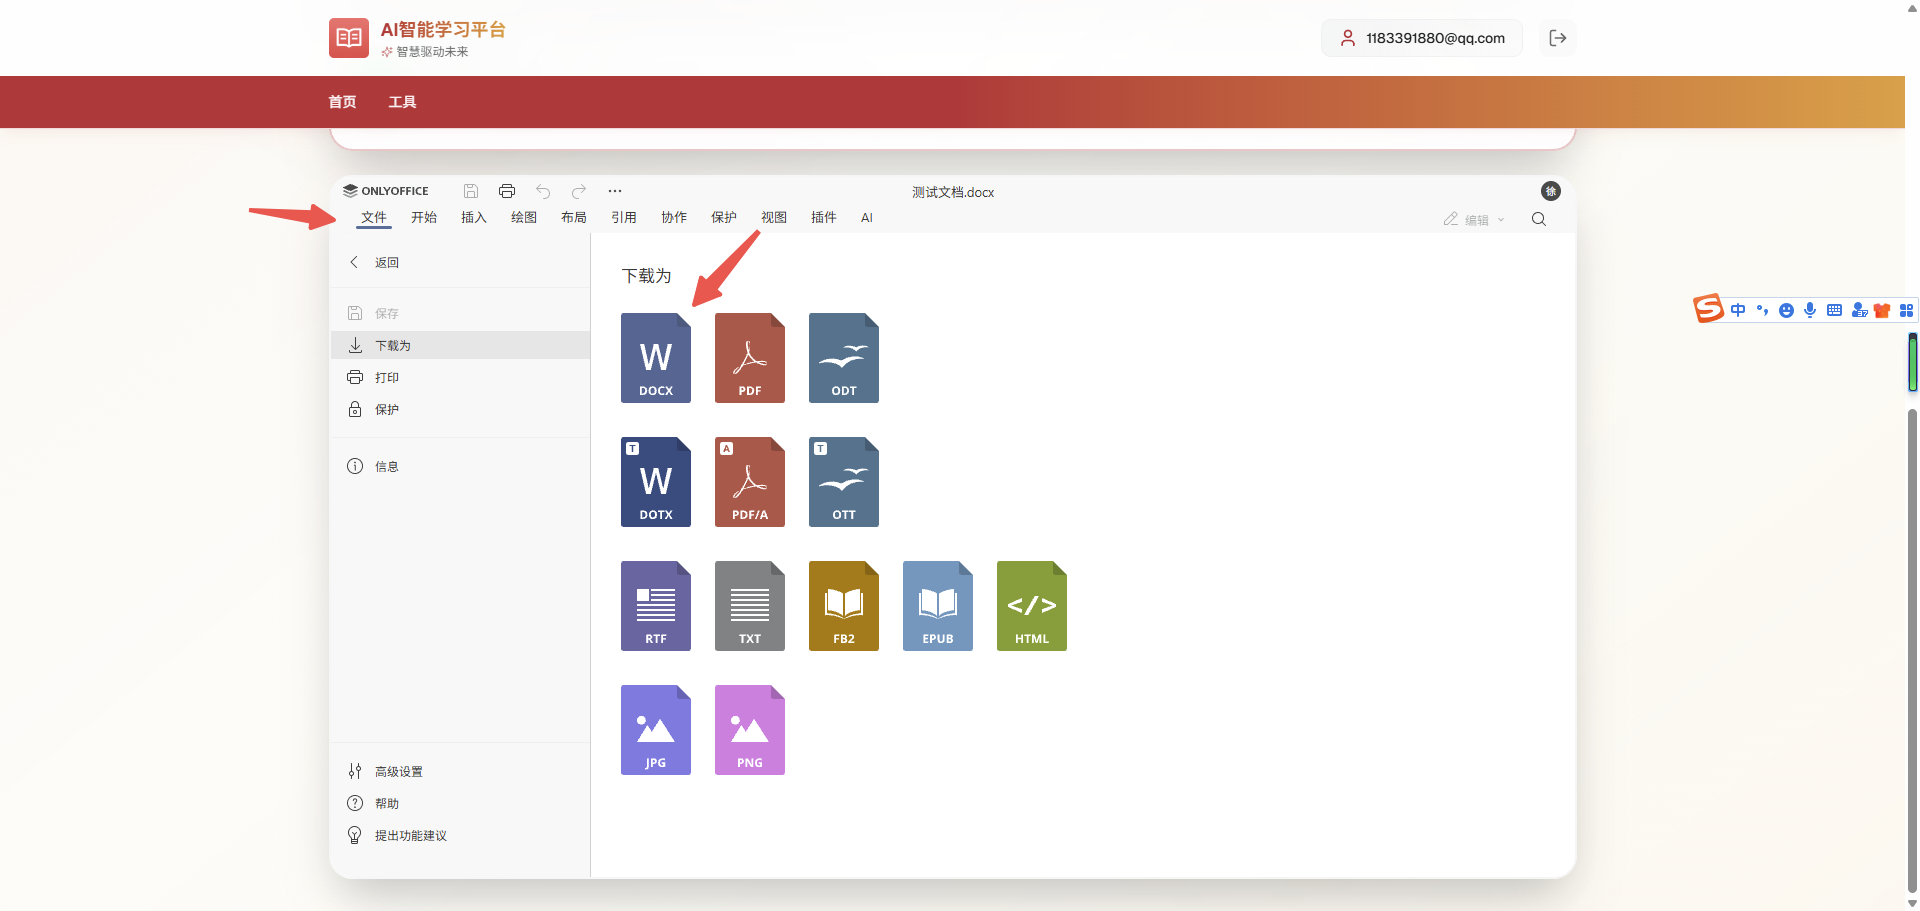Open Sogou soft keyboard
Screen dimensions: 1920x911
click(x=1834, y=310)
